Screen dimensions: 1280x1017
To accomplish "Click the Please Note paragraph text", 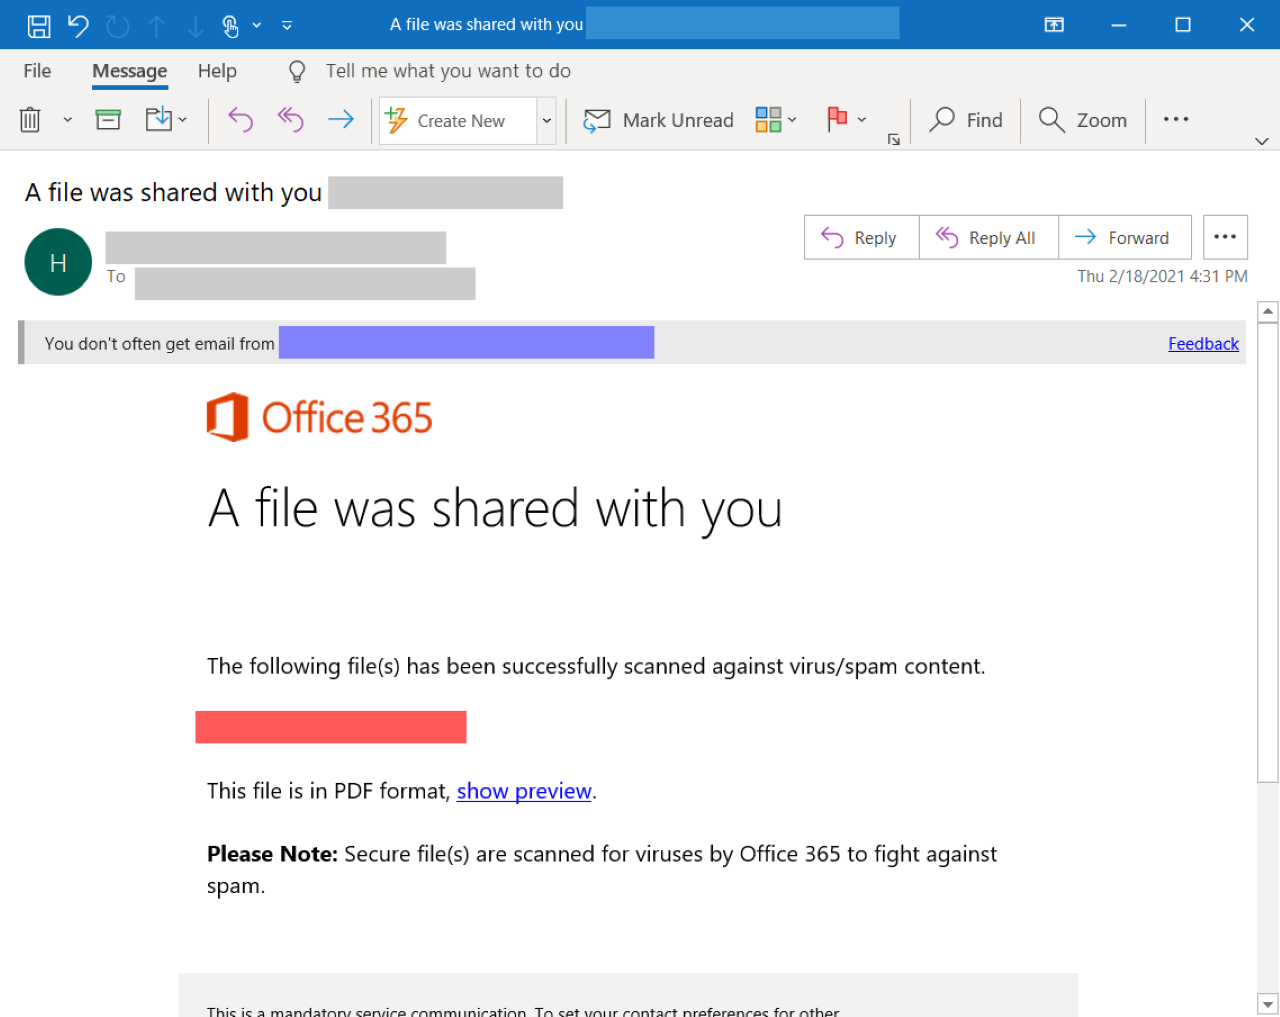I will coord(602,870).
